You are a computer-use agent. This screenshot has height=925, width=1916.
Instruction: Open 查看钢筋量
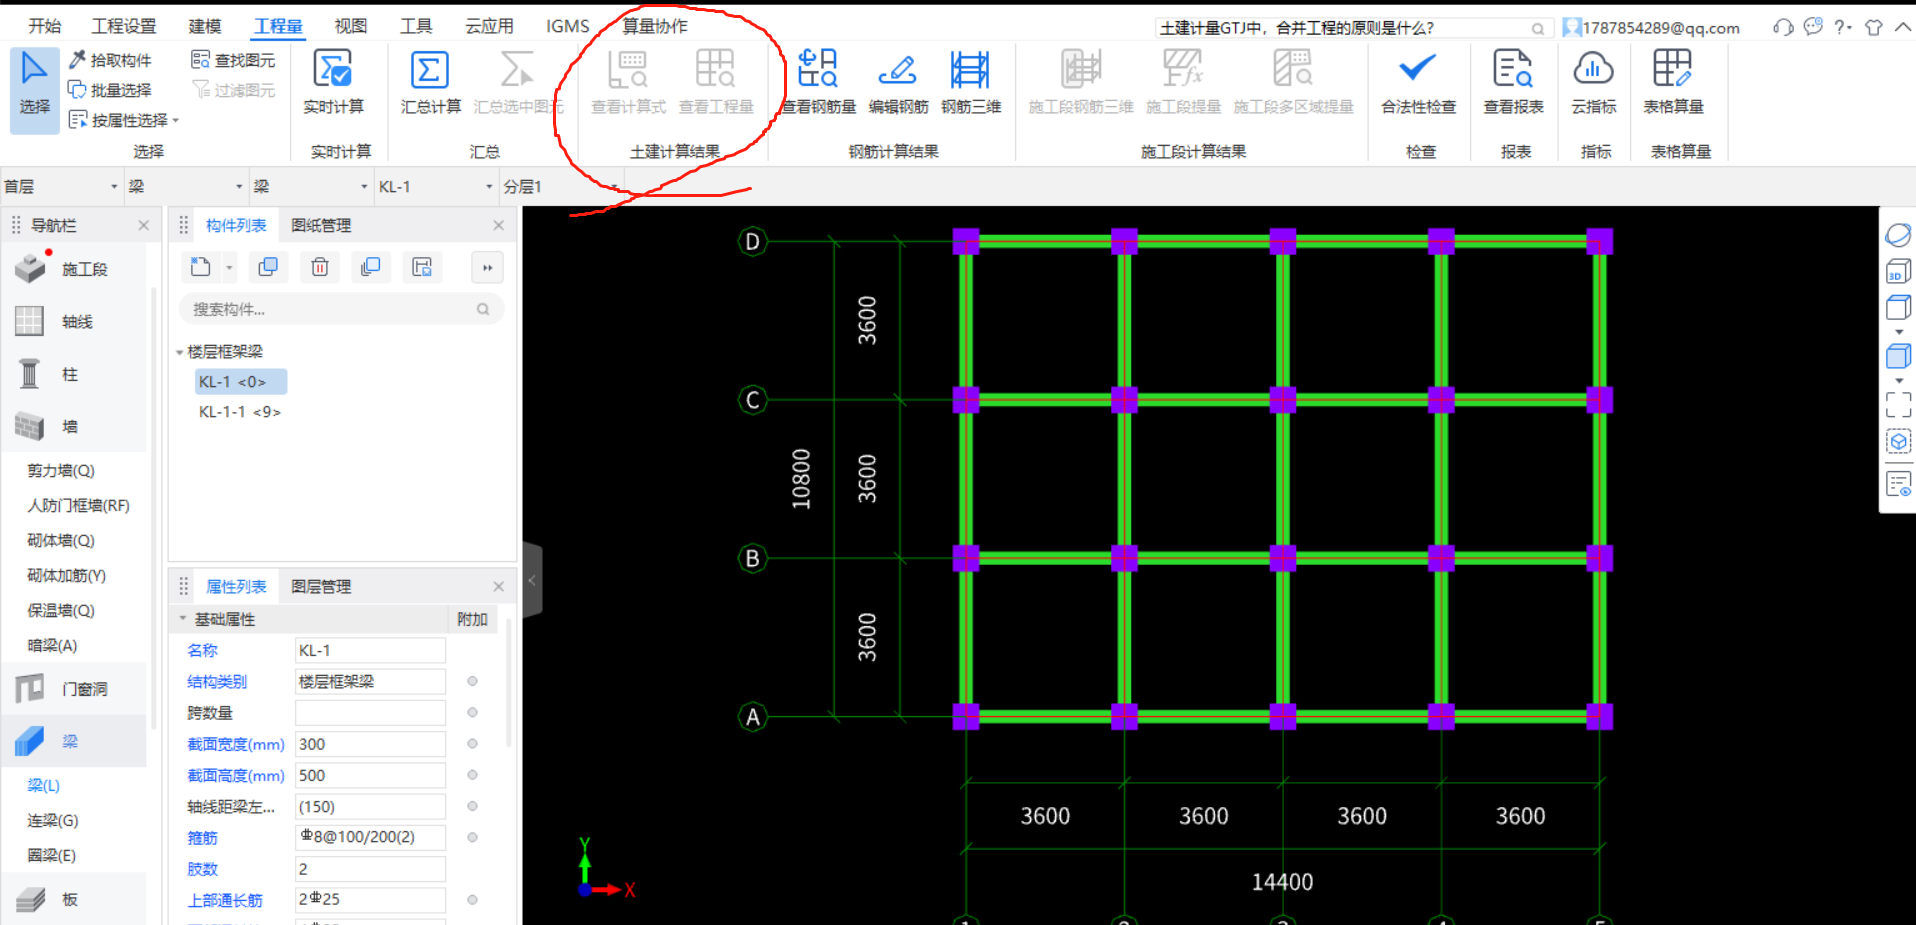(x=818, y=82)
